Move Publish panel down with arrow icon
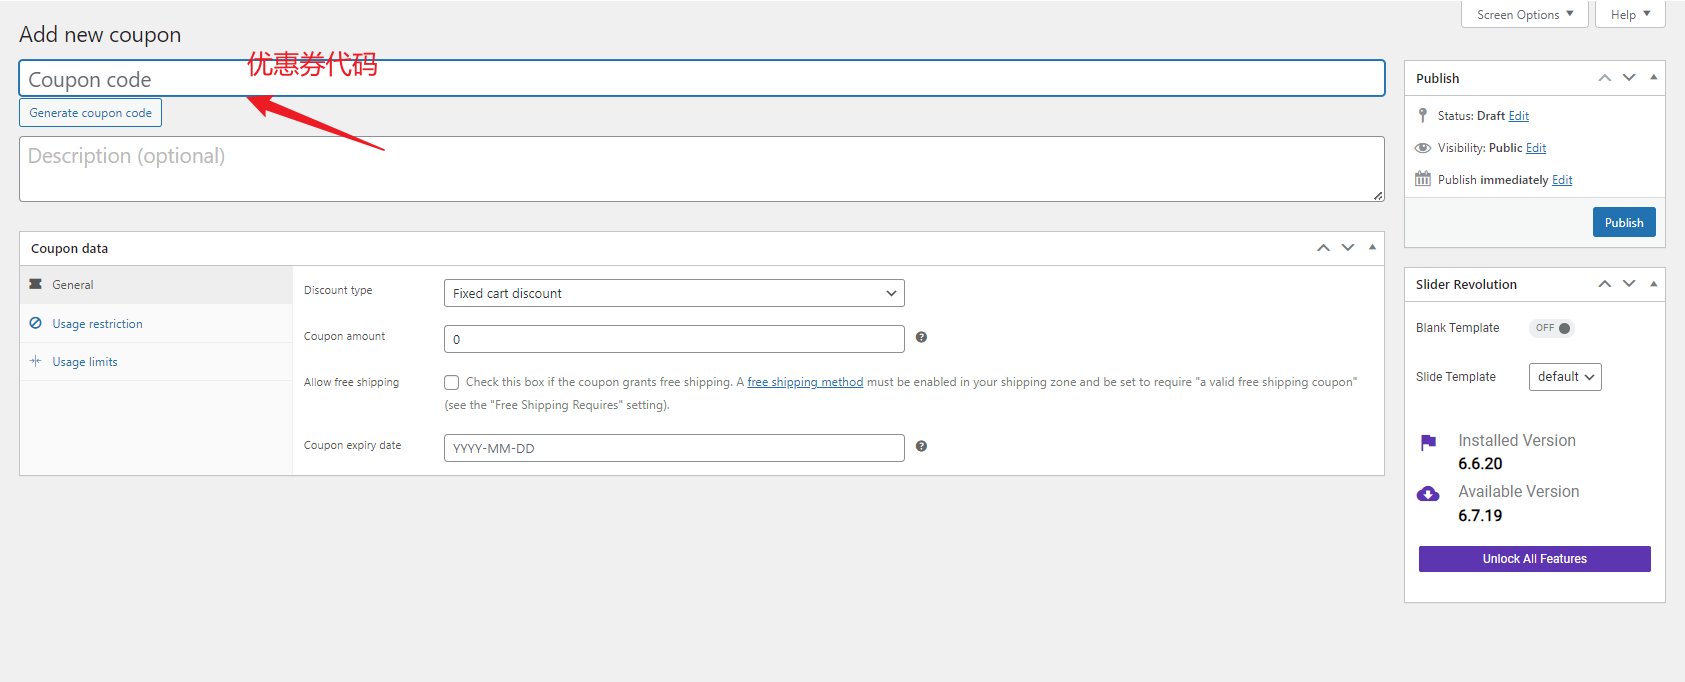This screenshot has width=1685, height=682. 1629,78
